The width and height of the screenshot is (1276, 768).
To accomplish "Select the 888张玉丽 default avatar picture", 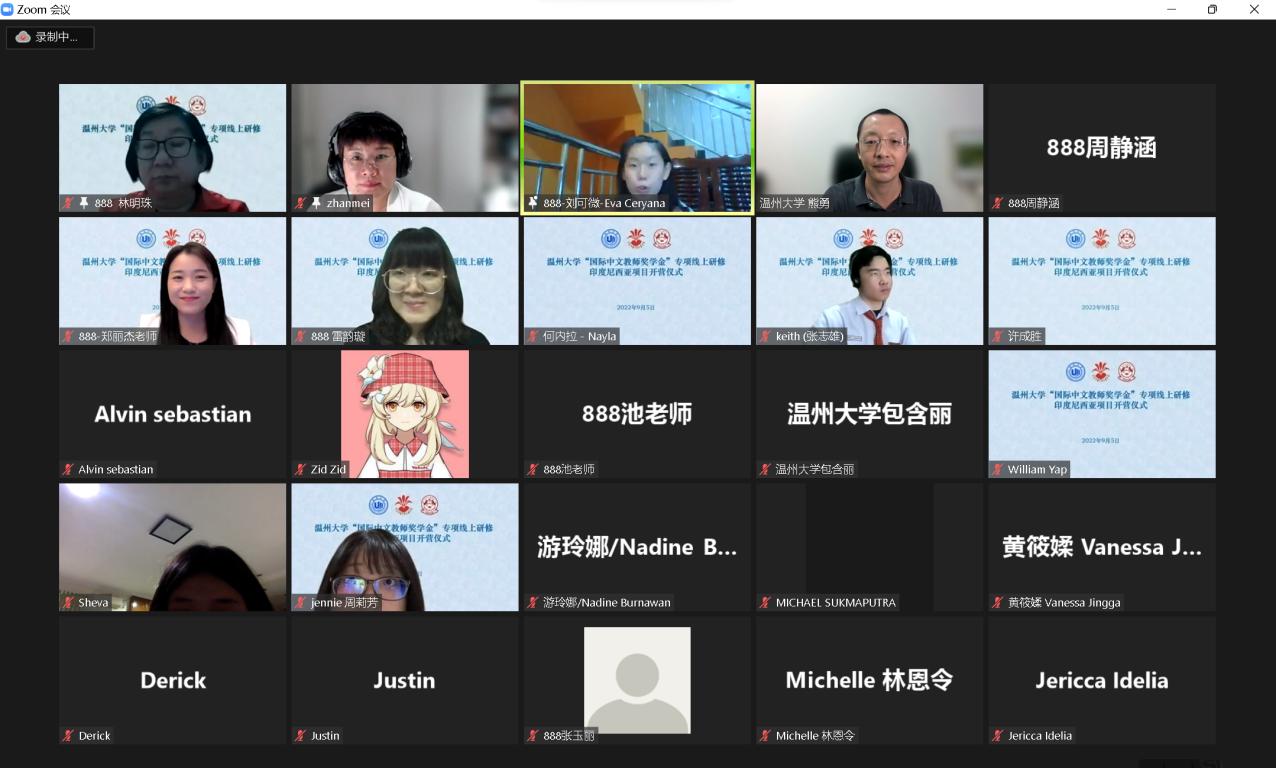I will pos(637,678).
